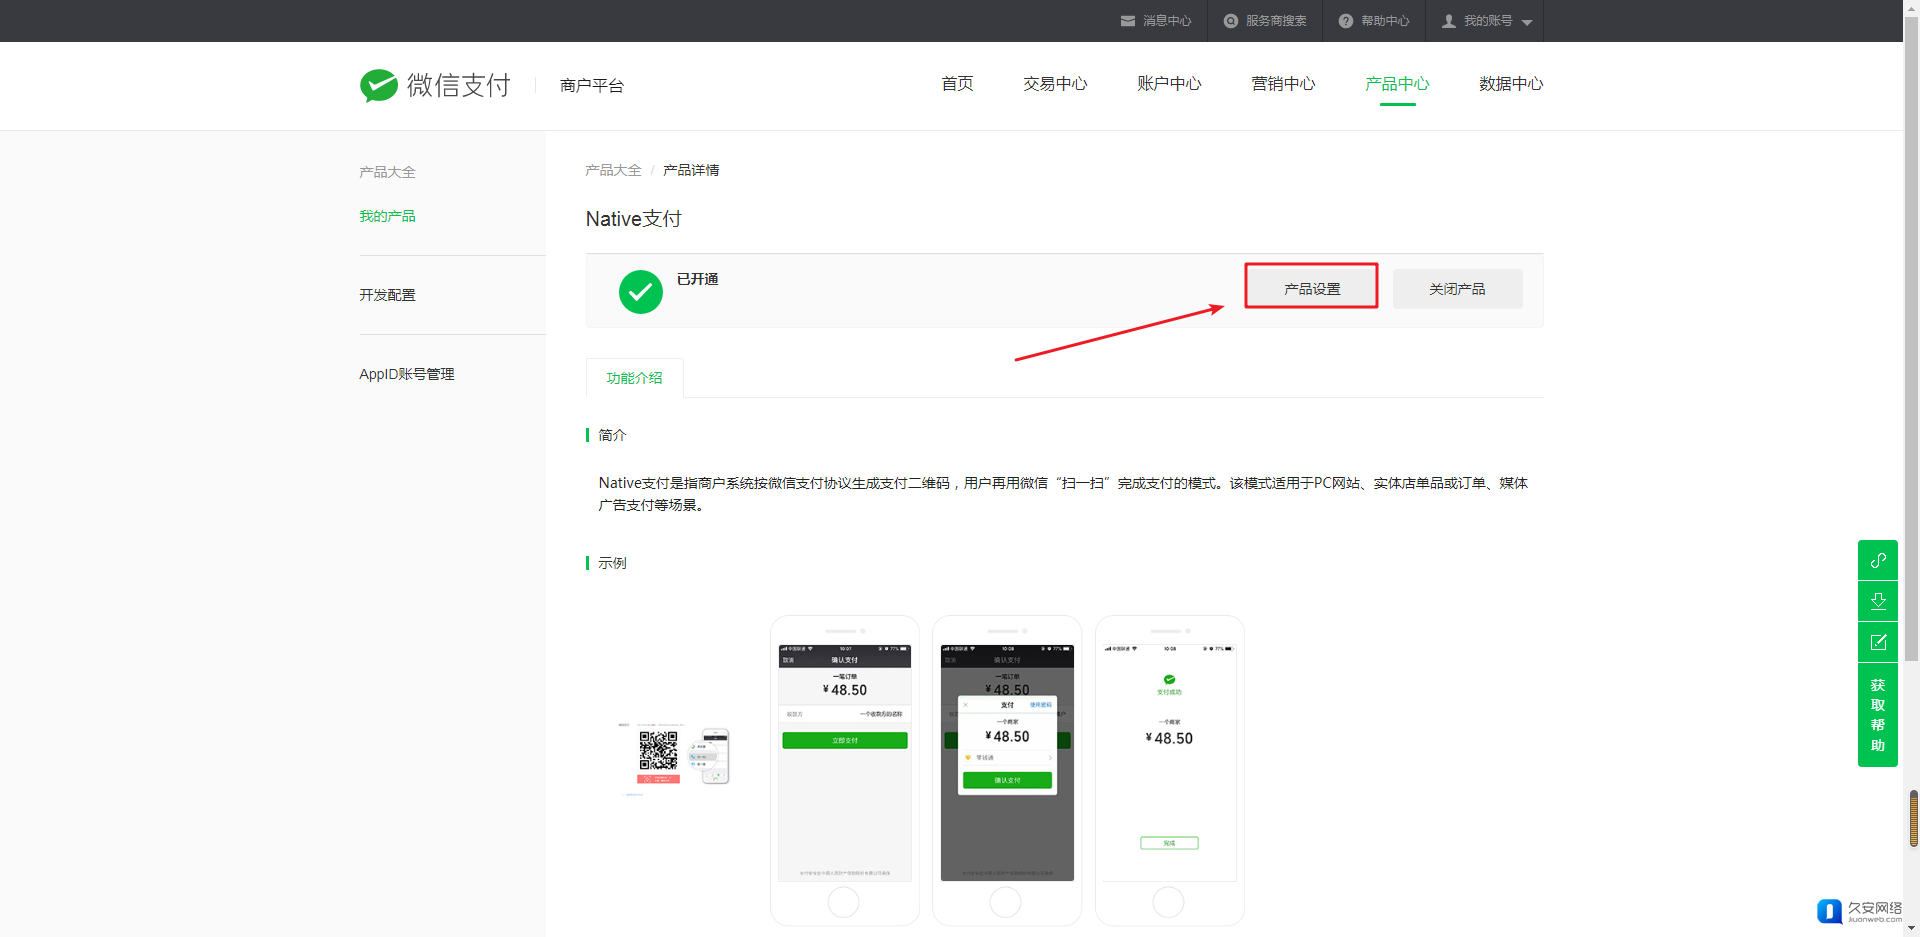Click the service provider search icon
Viewport: 1920px width, 937px height.
click(1231, 21)
